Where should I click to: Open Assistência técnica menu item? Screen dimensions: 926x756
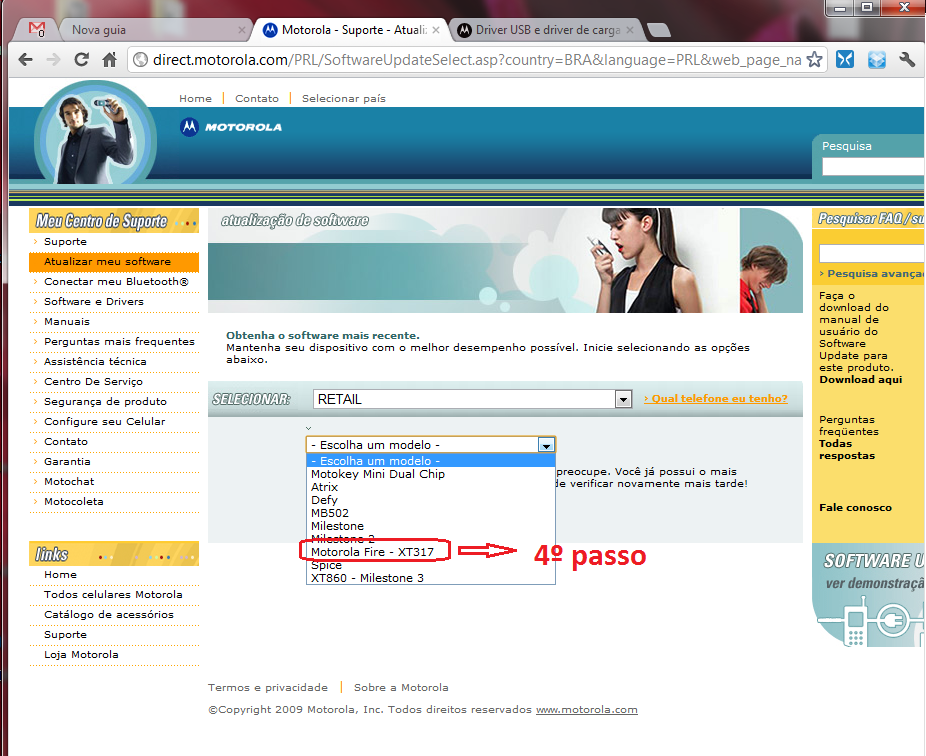click(x=95, y=361)
